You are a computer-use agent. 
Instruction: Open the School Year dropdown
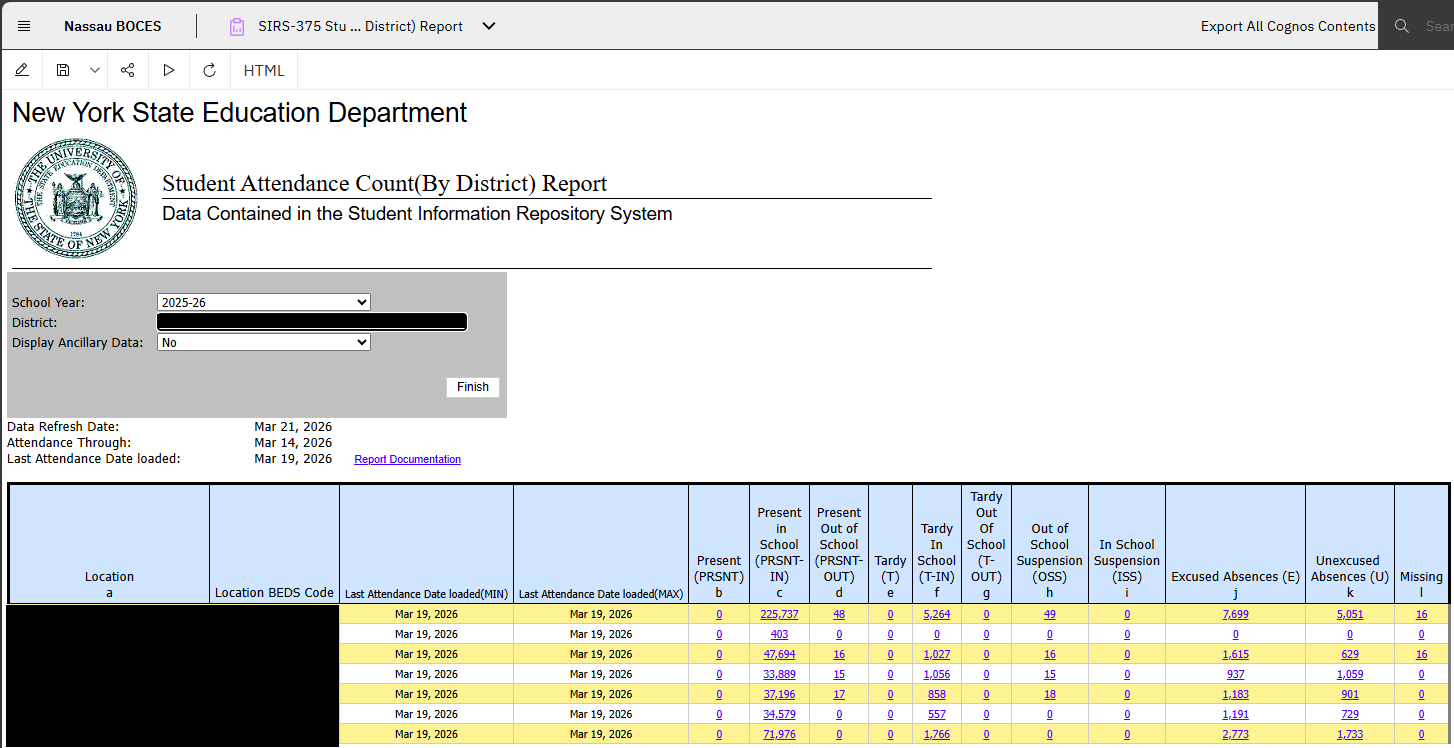point(264,302)
